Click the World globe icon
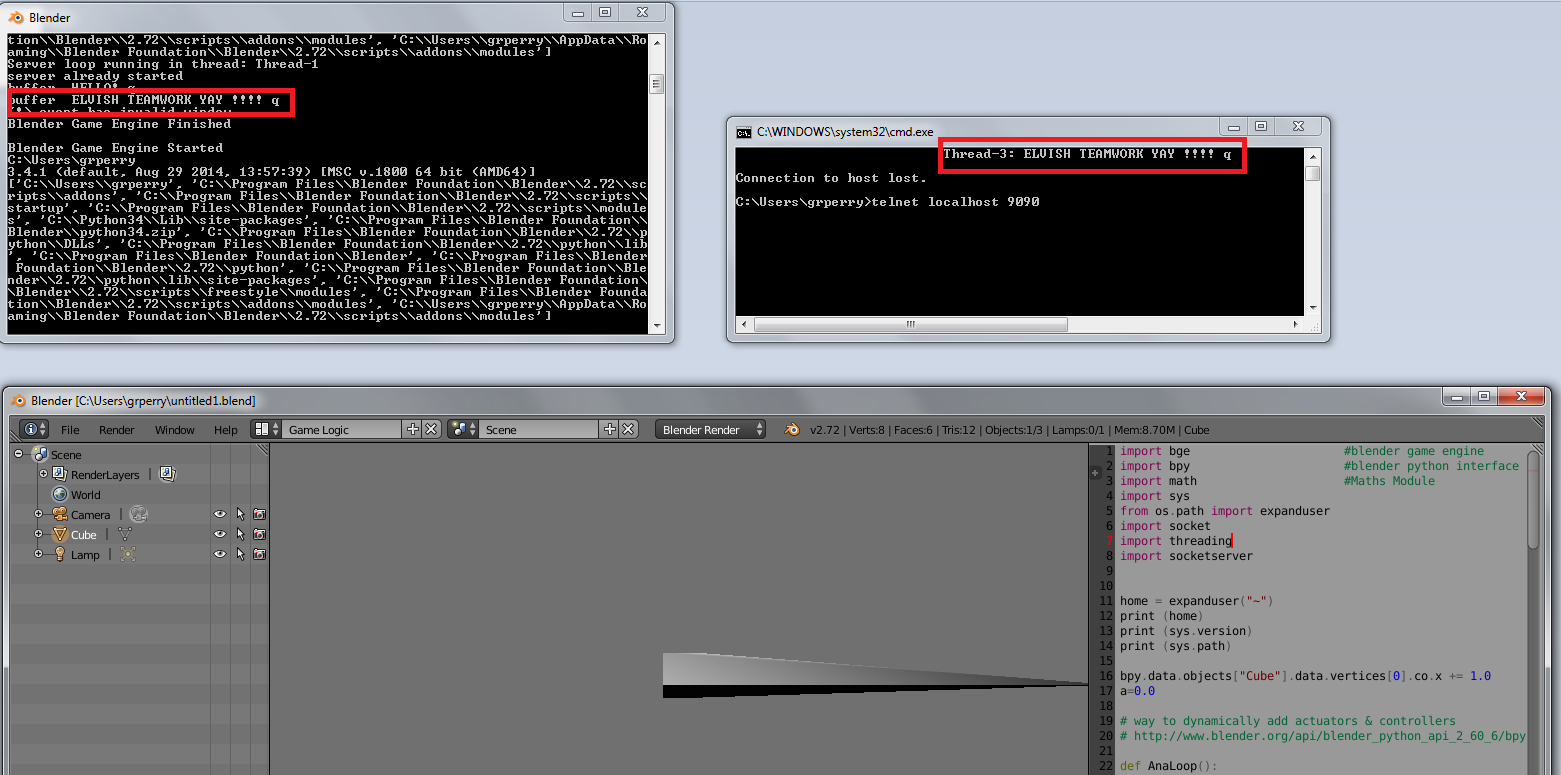 (60, 494)
